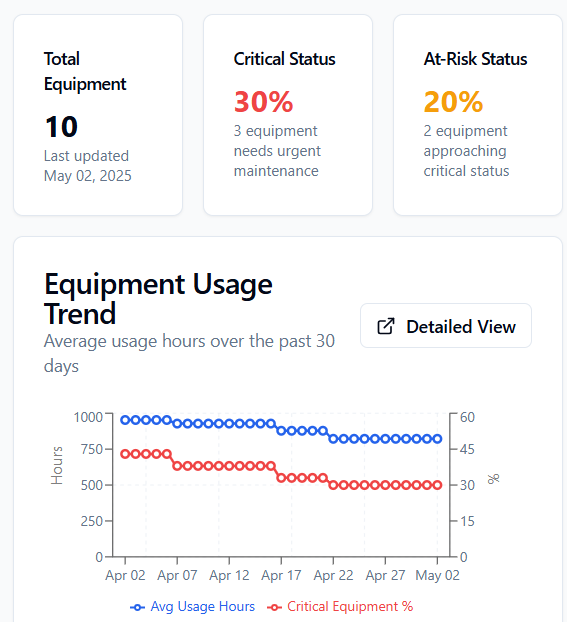Click the 750 label on Hours axis
The width and height of the screenshot is (567, 622).
92,449
